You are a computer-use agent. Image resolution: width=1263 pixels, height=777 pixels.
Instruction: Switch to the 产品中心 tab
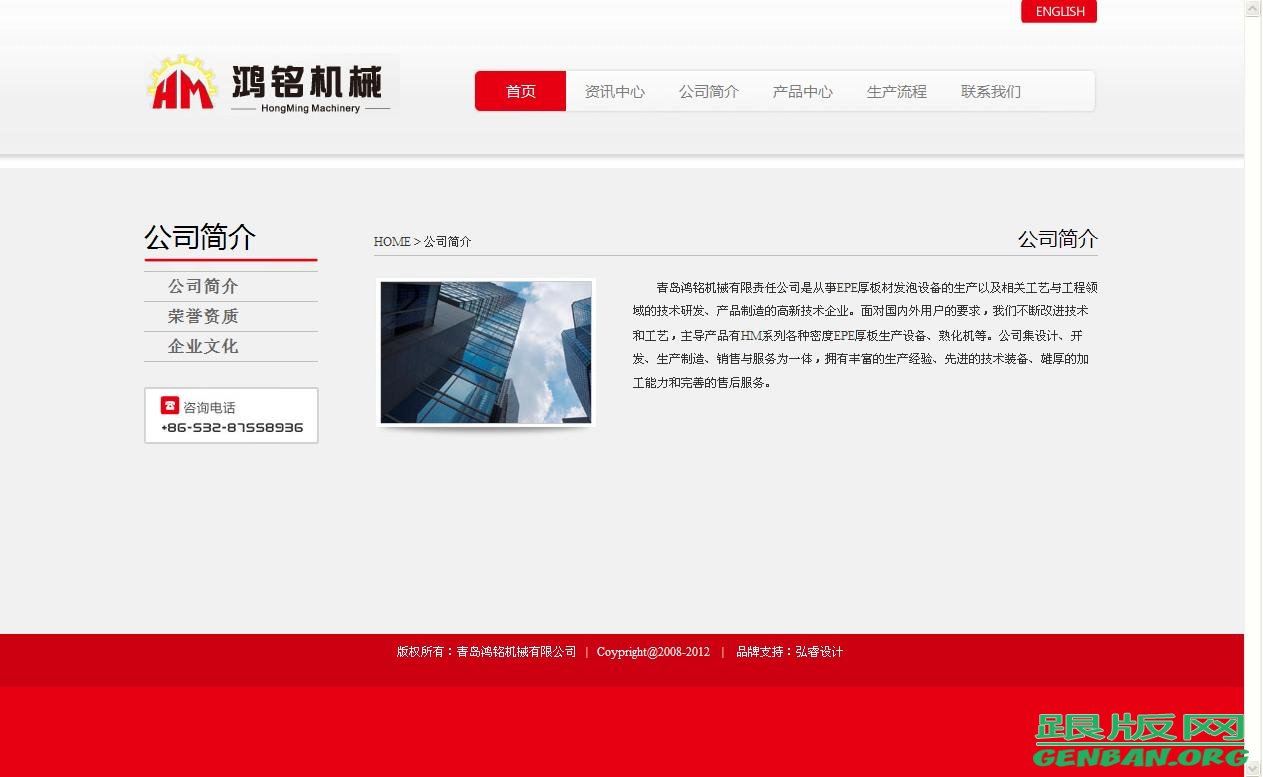802,91
